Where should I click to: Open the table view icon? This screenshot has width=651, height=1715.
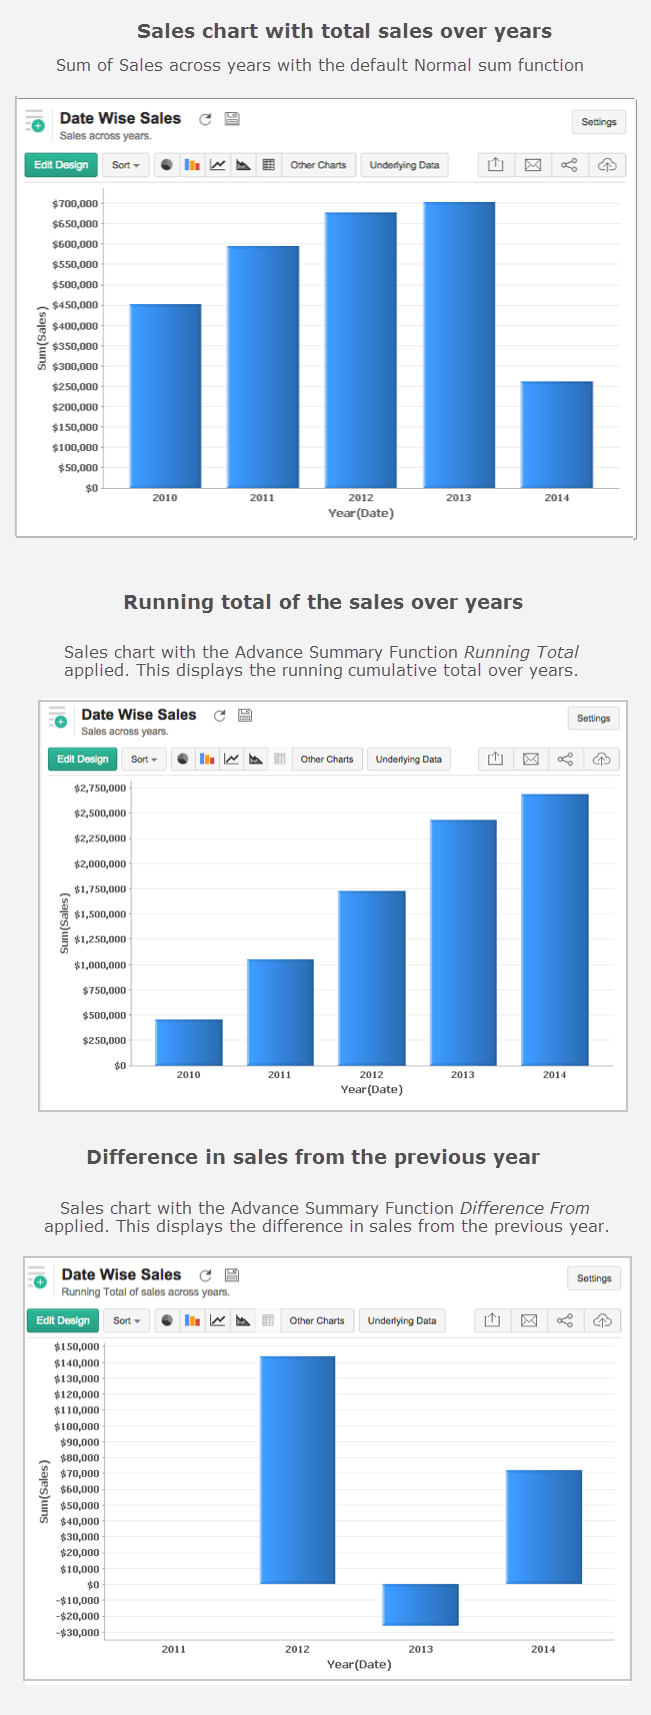coord(267,165)
